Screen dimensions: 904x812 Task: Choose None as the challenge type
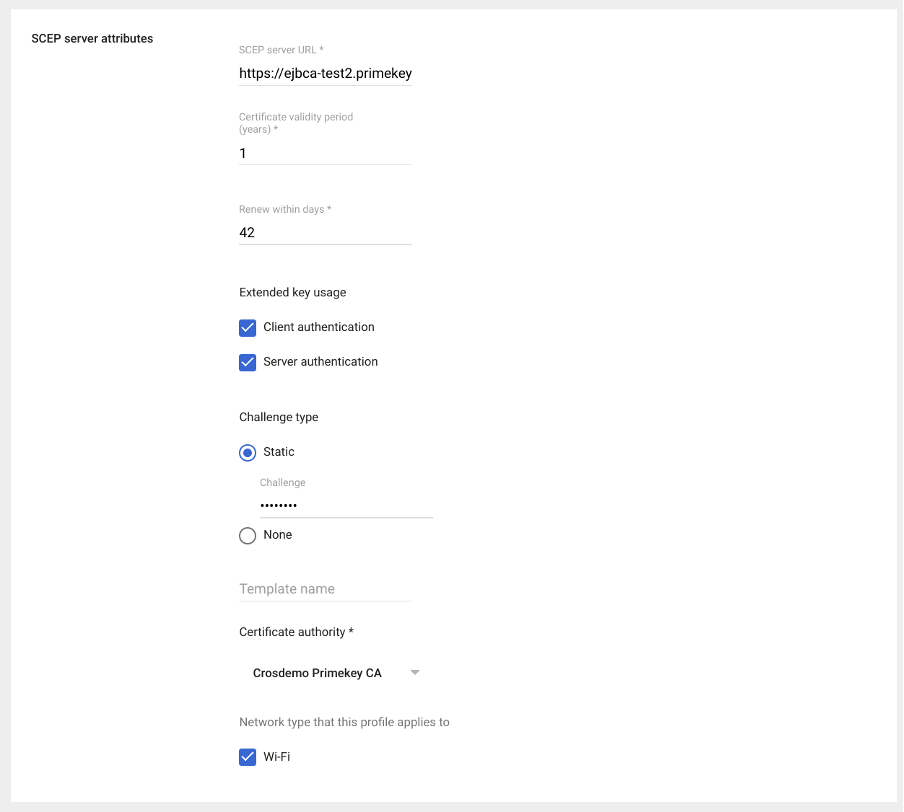click(x=248, y=536)
